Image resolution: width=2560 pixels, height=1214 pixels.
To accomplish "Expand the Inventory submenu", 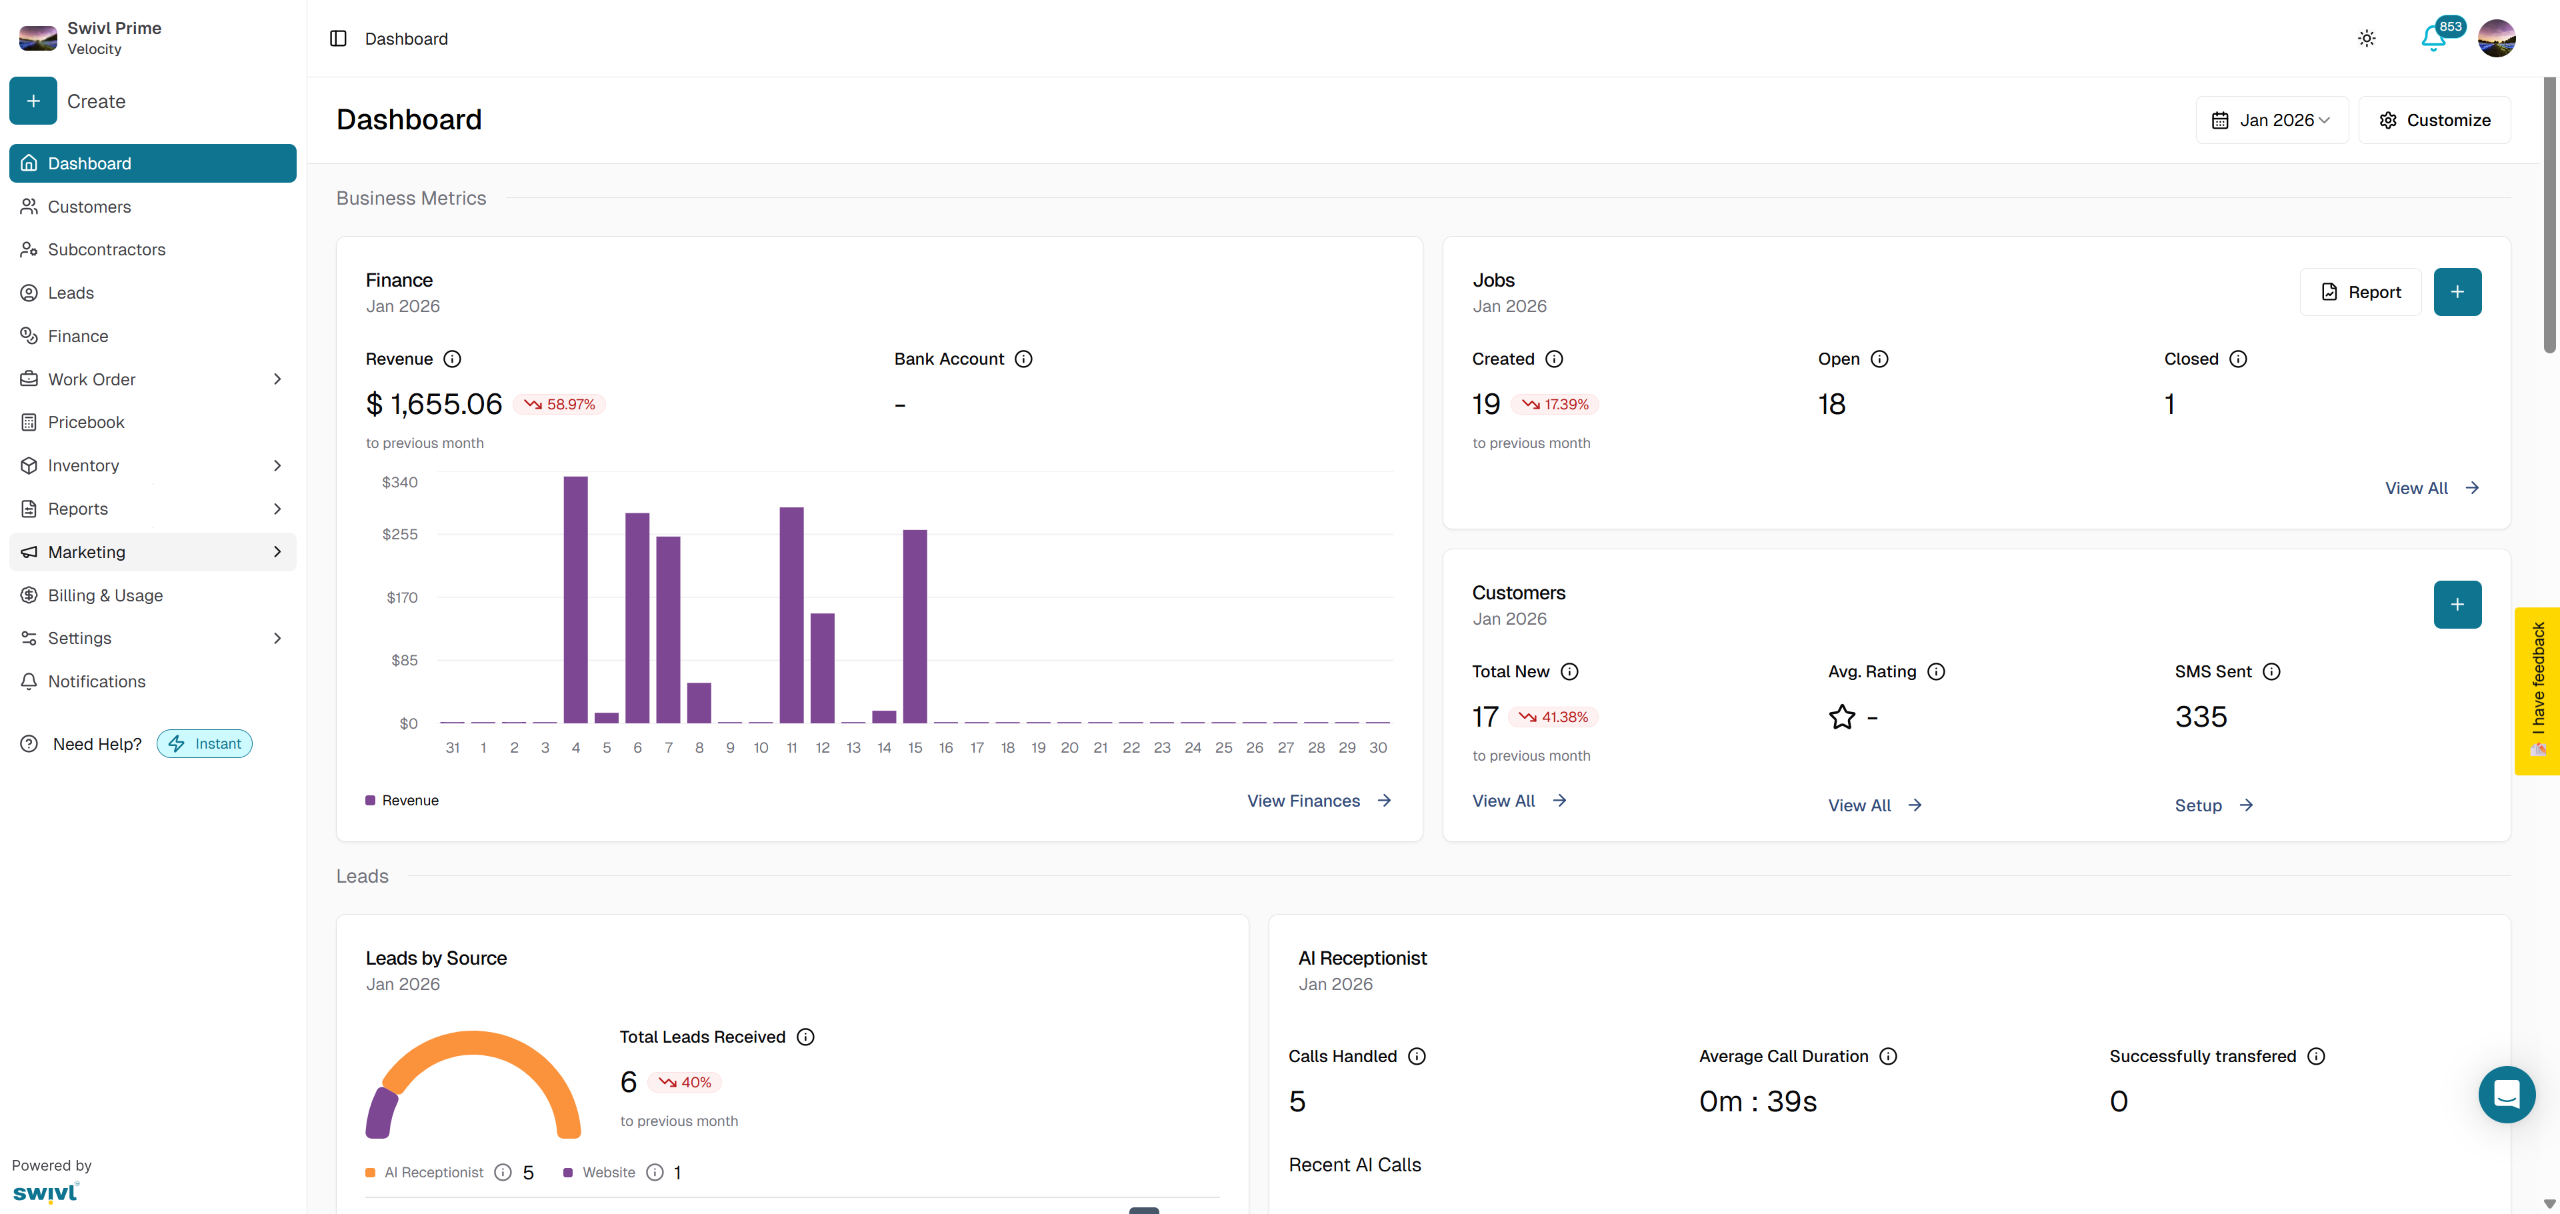I will (x=277, y=466).
